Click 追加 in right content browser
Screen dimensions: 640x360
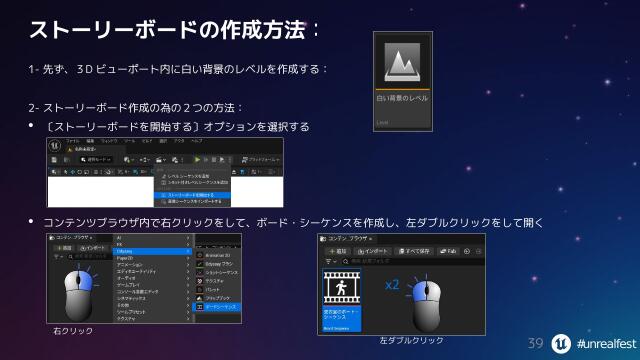[x=338, y=251]
